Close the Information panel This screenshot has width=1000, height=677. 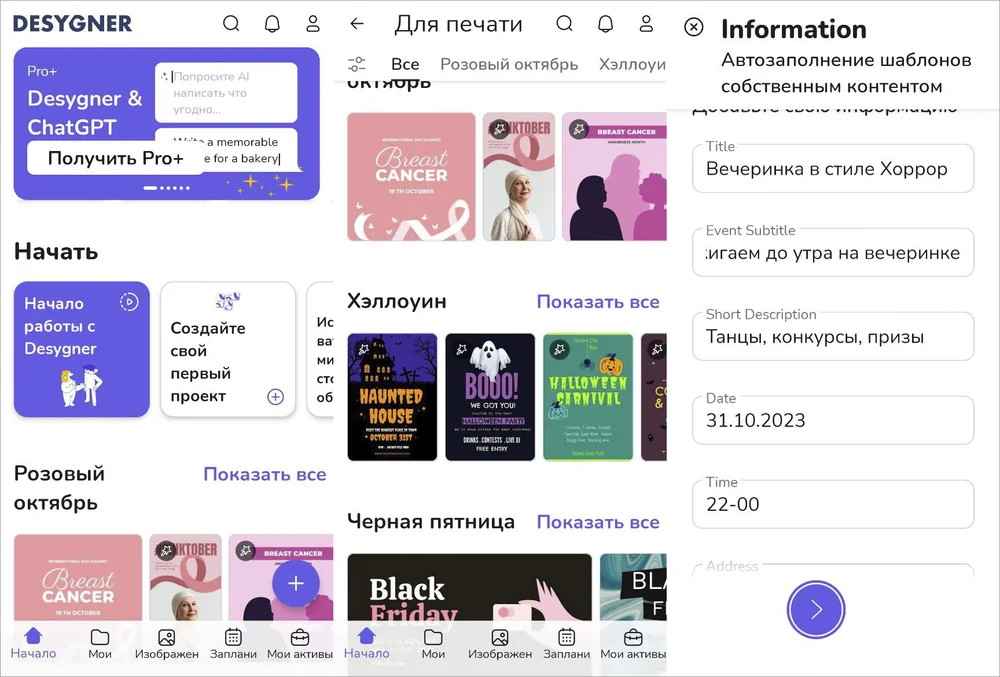click(694, 28)
